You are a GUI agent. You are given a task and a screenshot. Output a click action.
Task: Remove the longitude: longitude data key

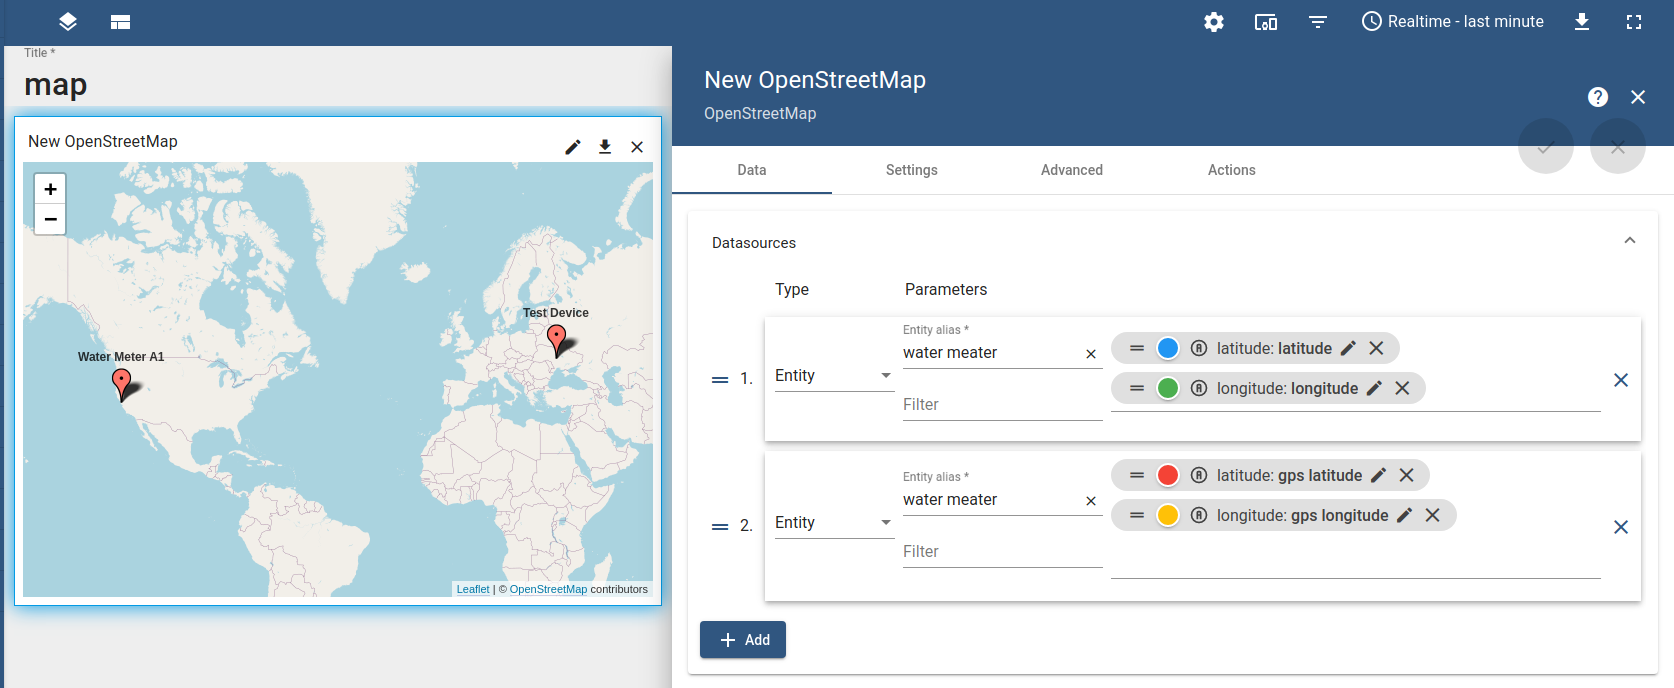1402,388
